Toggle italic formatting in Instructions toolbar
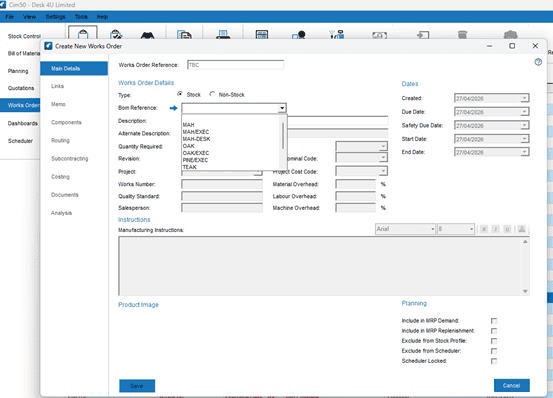 coord(496,229)
